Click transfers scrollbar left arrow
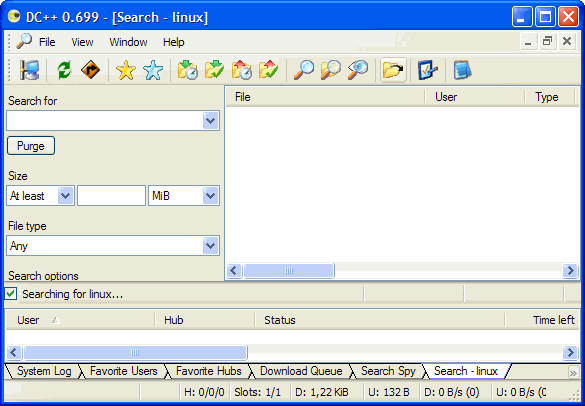This screenshot has height=406, width=585. tap(14, 352)
